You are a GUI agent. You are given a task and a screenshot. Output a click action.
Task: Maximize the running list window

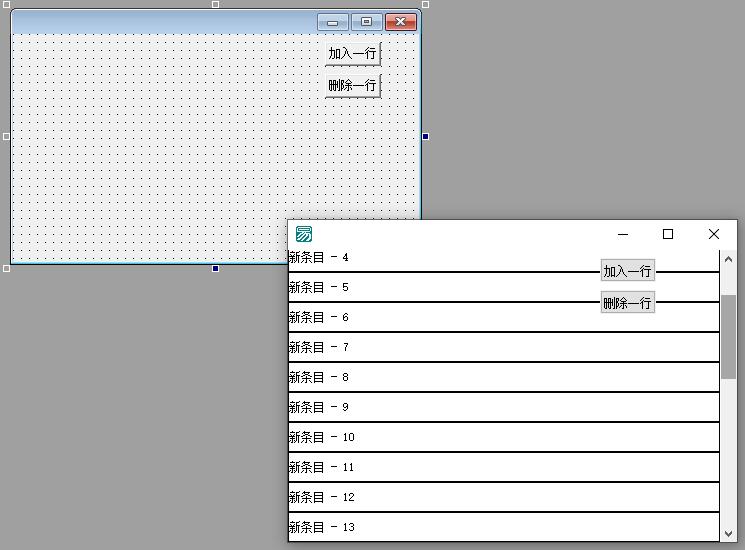tap(668, 234)
